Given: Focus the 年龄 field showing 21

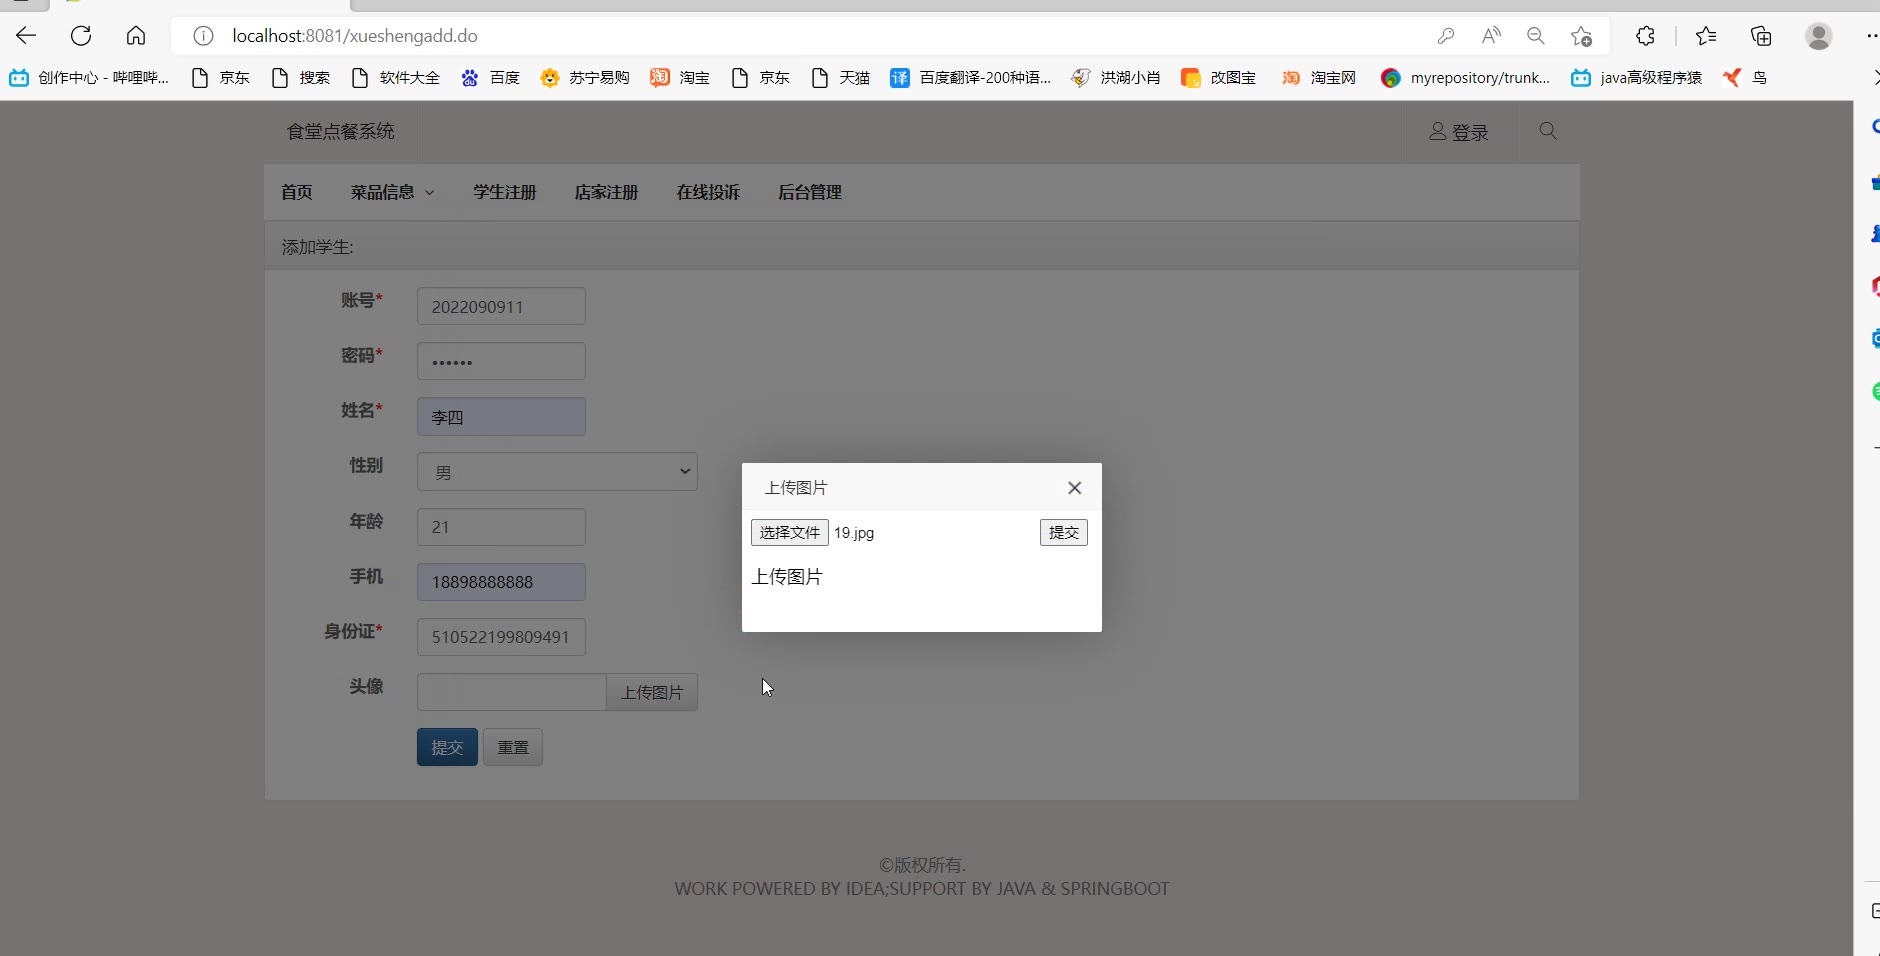Looking at the screenshot, I should pyautogui.click(x=501, y=527).
